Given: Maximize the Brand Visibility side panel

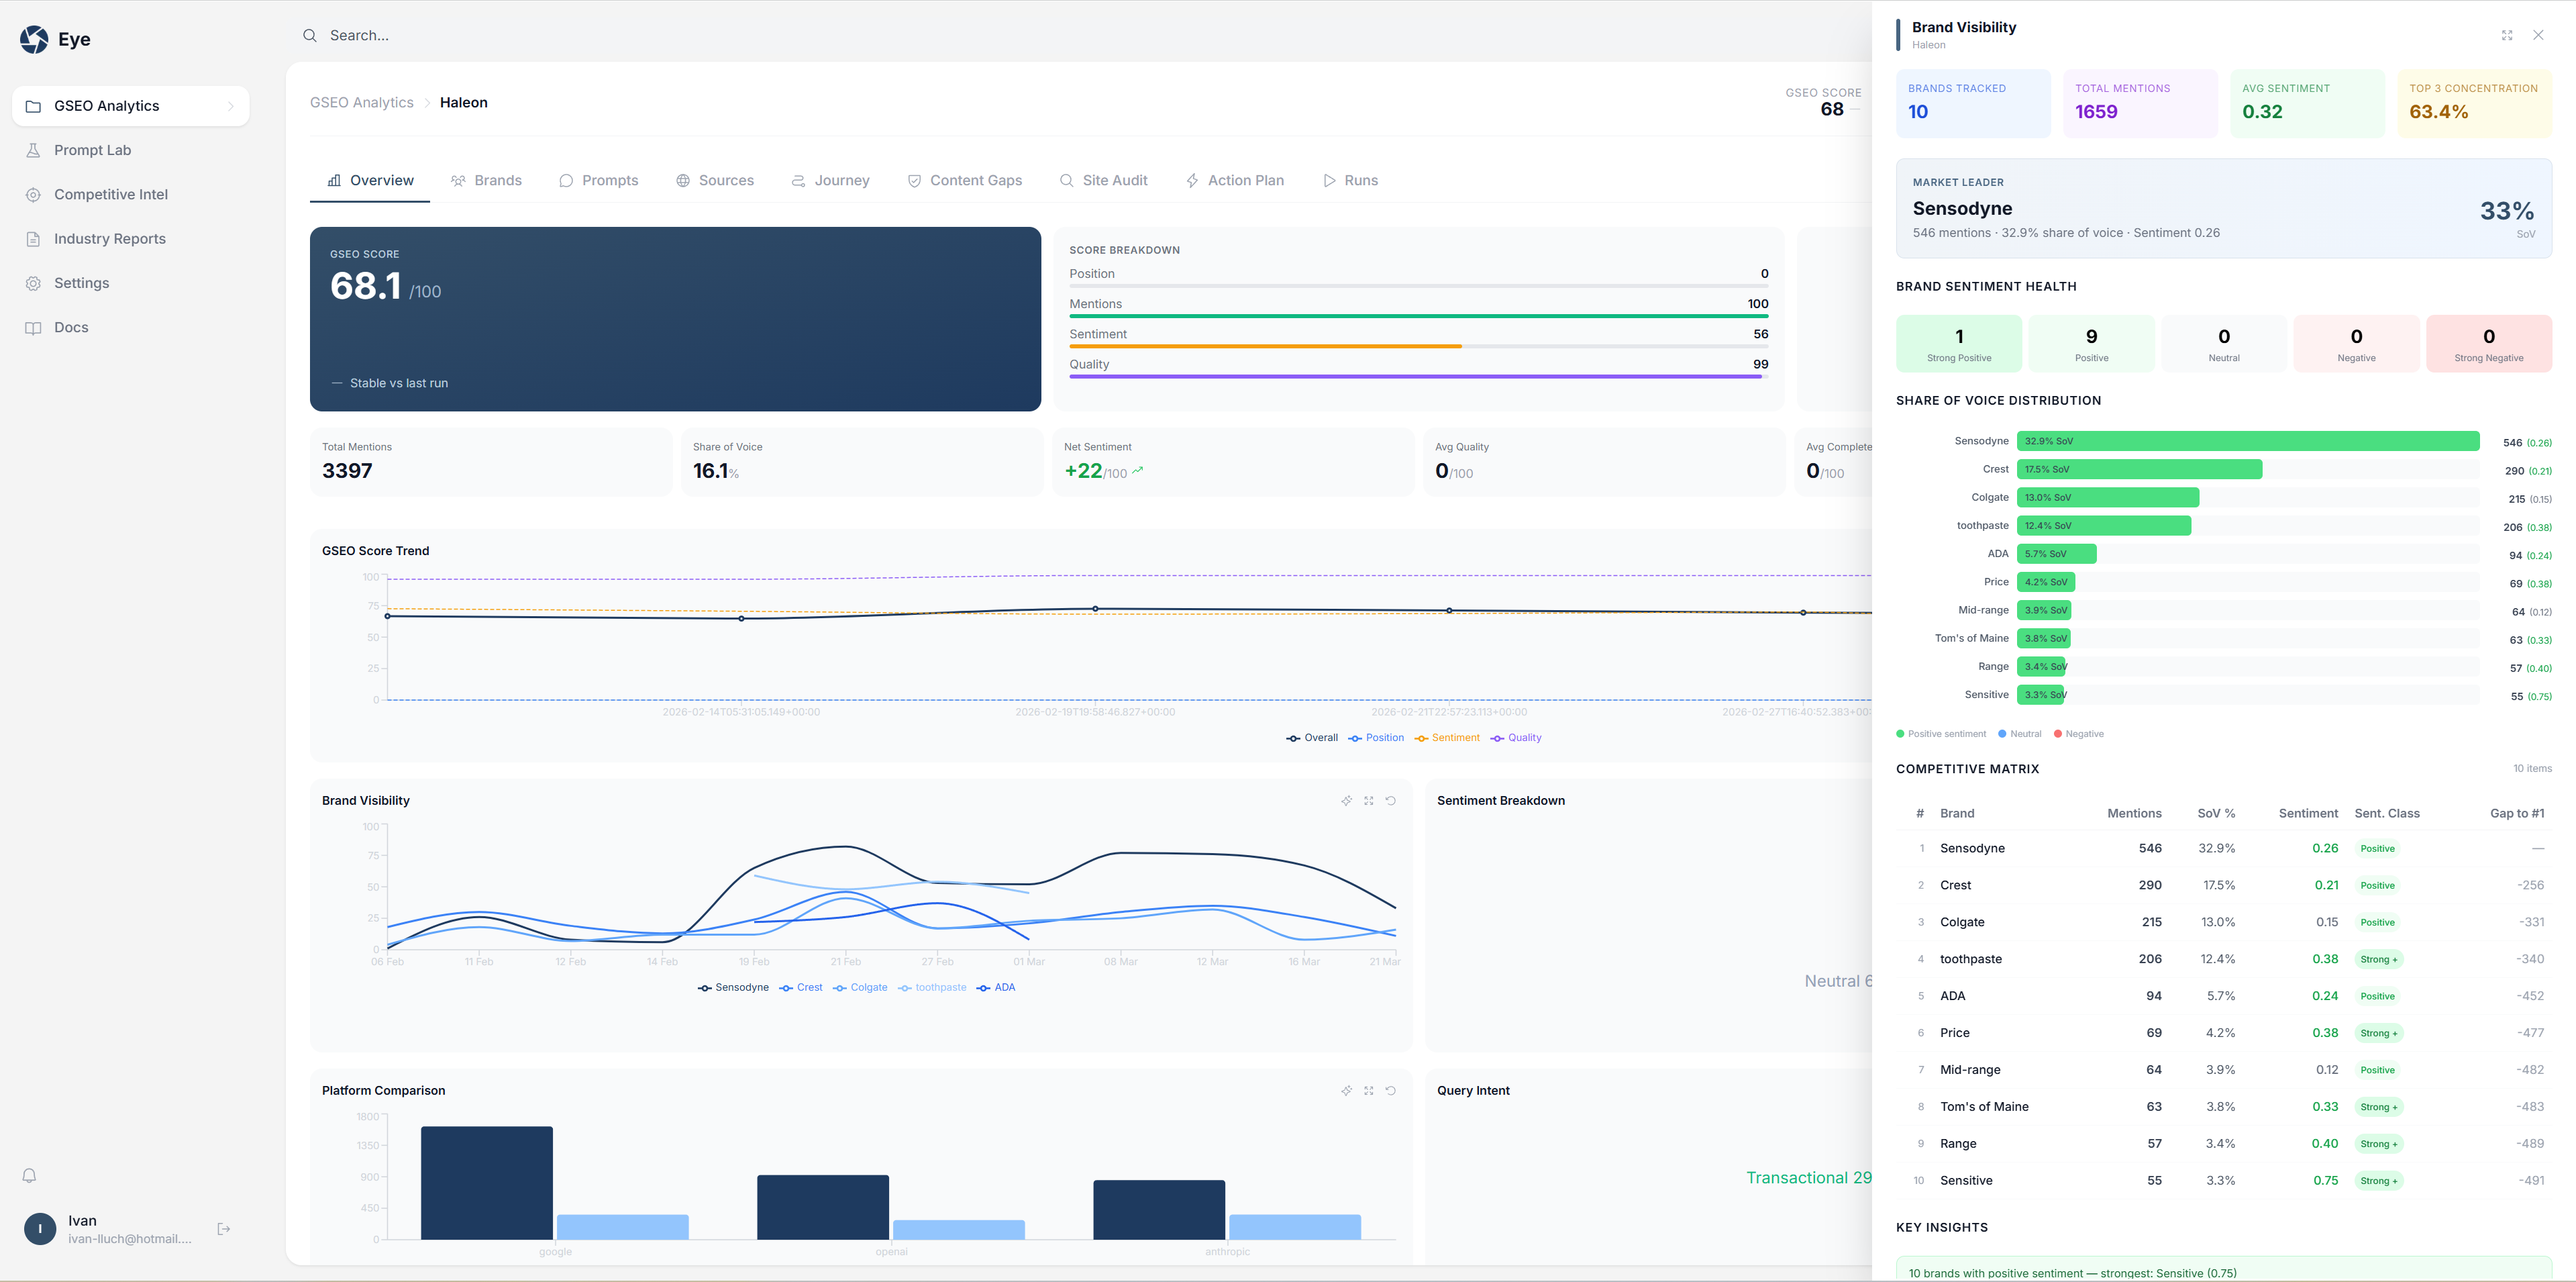Looking at the screenshot, I should pyautogui.click(x=2507, y=35).
